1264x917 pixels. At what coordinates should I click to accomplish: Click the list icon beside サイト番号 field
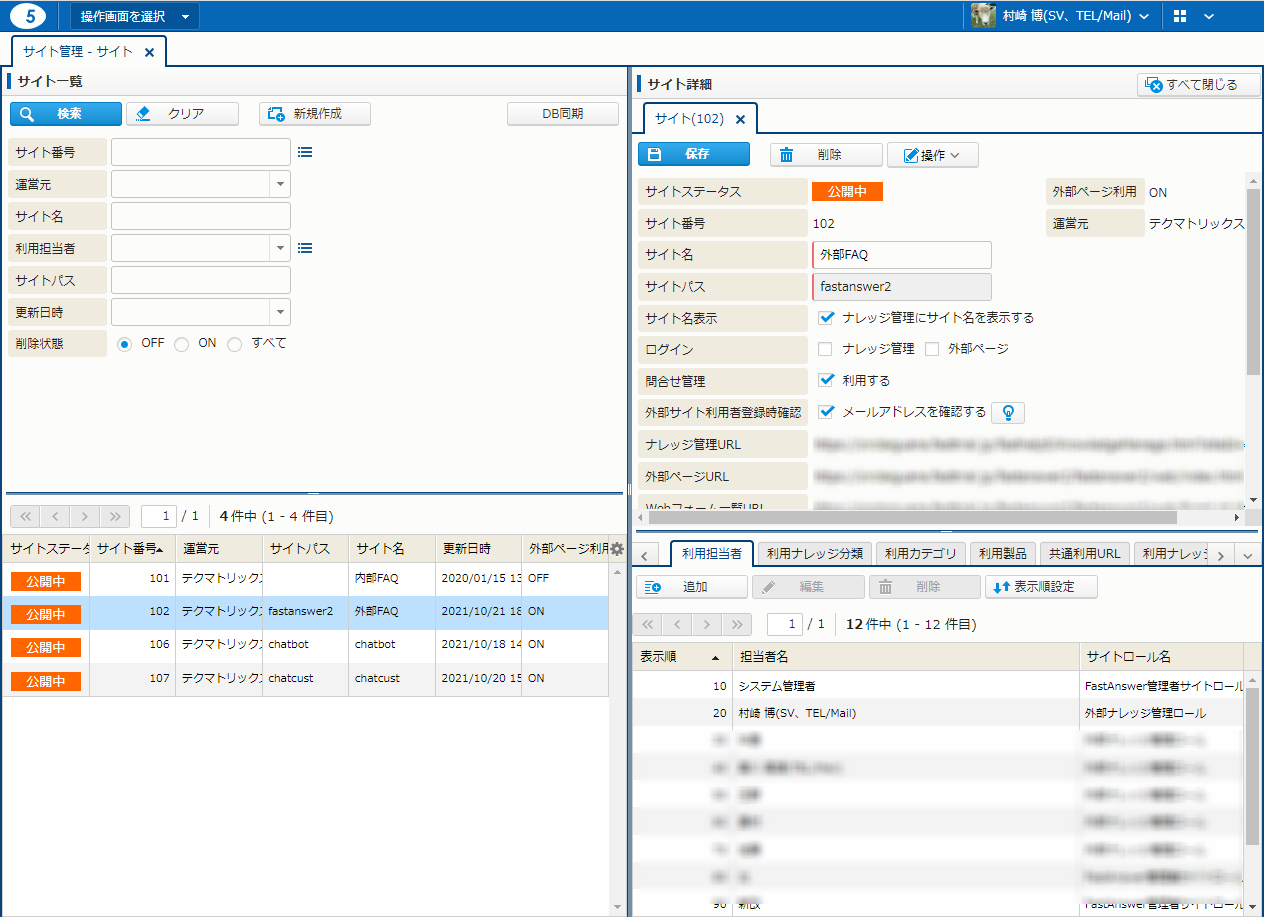click(x=305, y=152)
